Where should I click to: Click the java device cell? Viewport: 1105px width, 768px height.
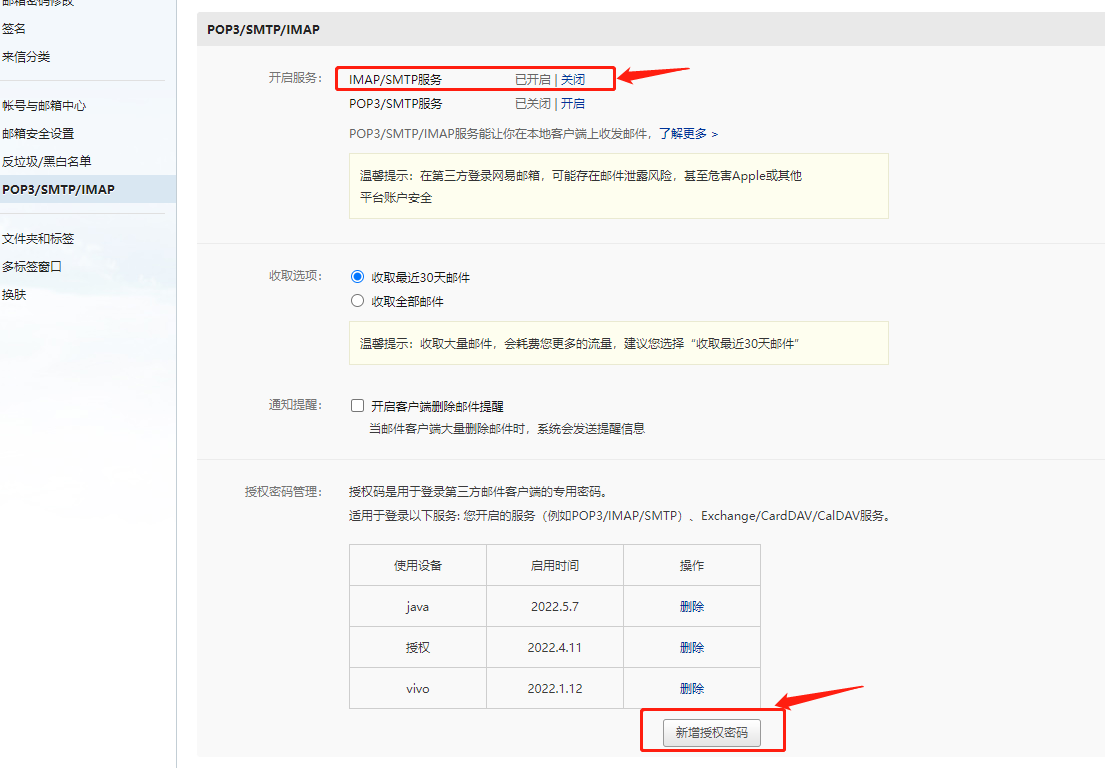[x=417, y=607]
